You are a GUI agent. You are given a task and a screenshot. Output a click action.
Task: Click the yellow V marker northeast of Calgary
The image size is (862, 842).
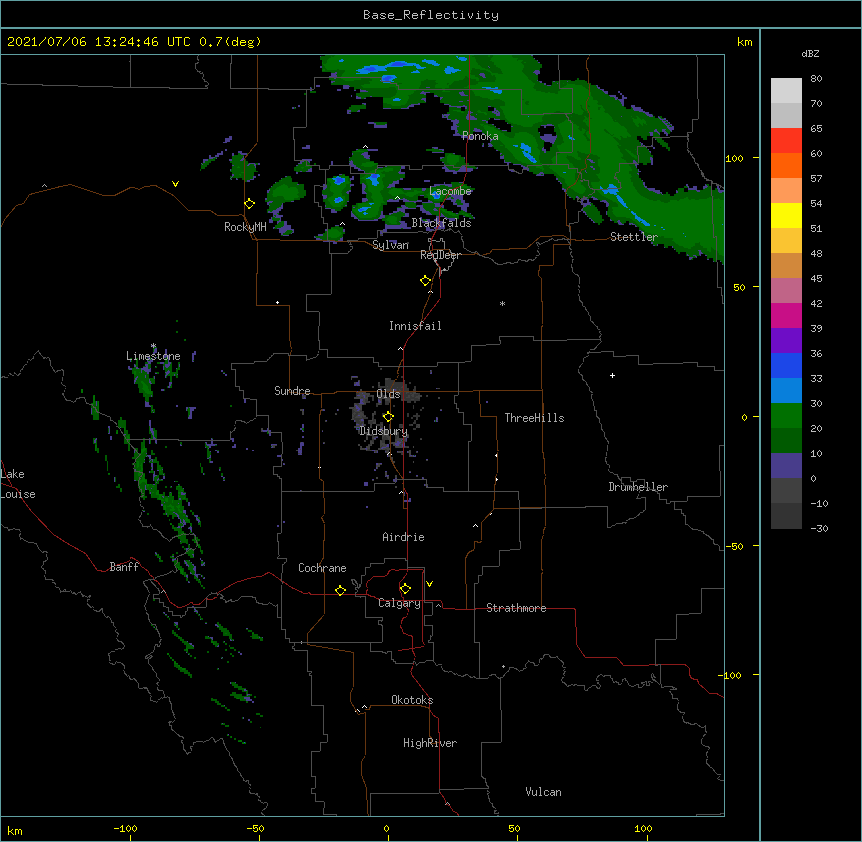(x=429, y=584)
